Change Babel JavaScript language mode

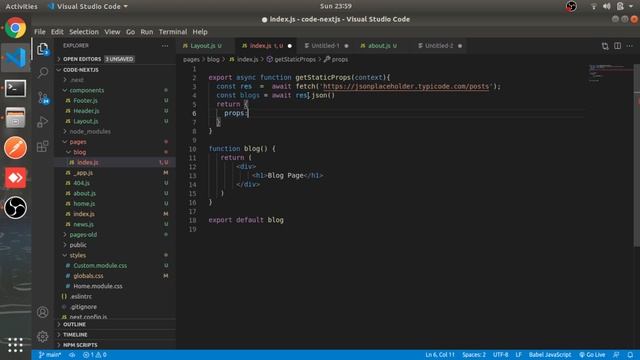(550, 355)
